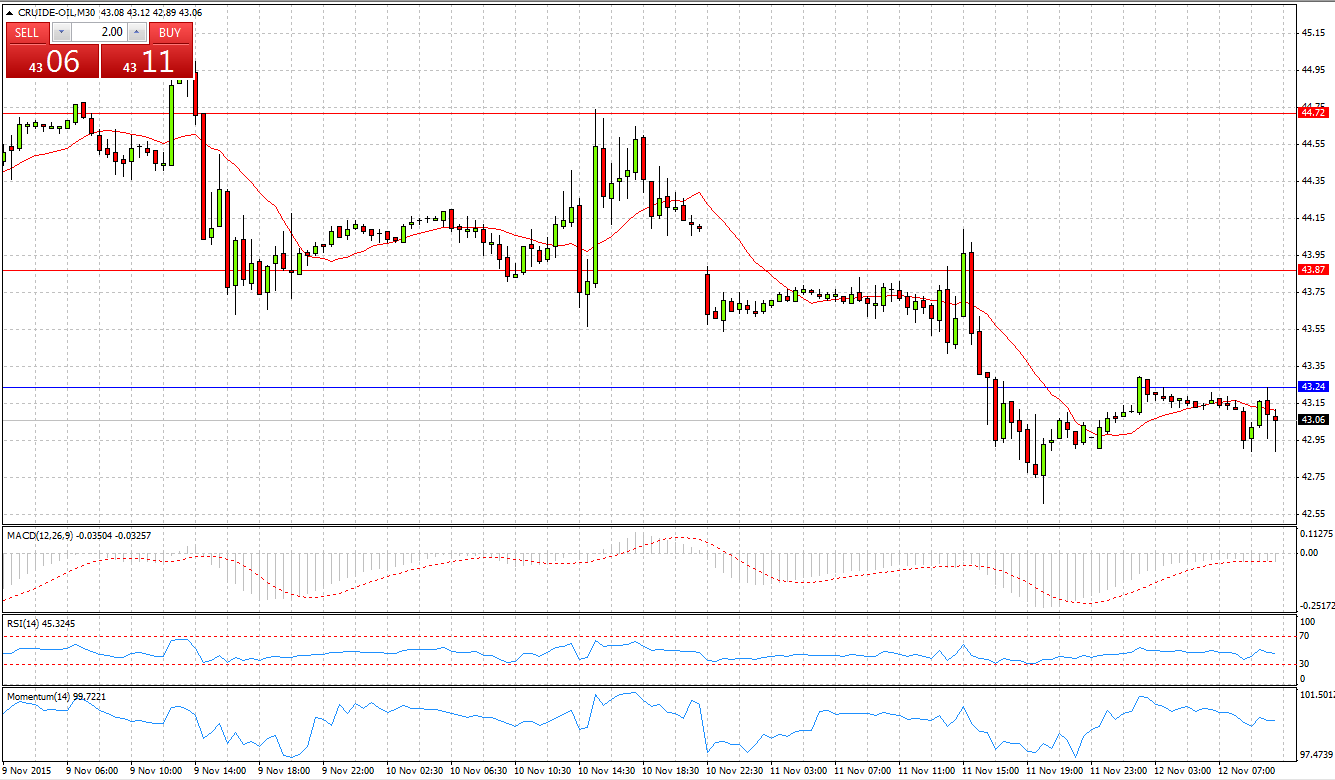Click the 10 Nov 14:30 time axis label
This screenshot has height=780, width=1335.
click(608, 771)
